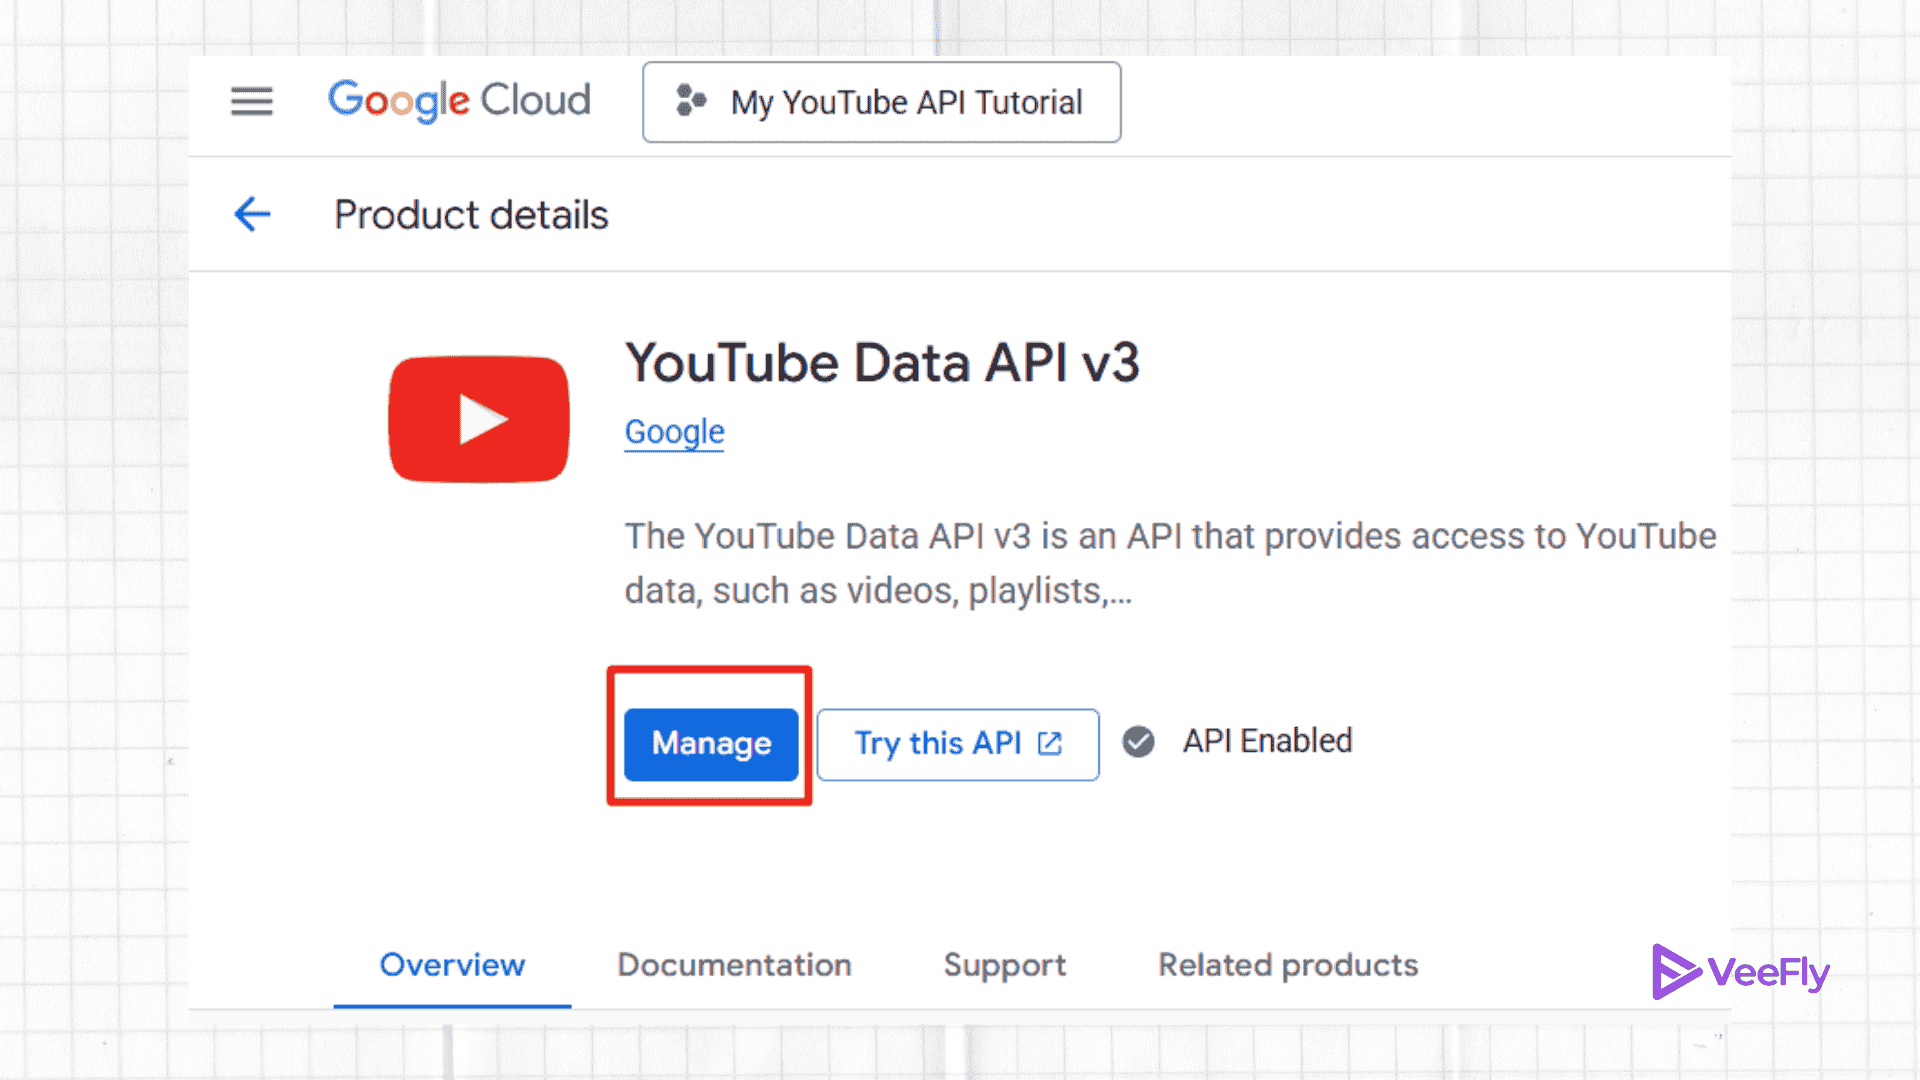Switch to the Documentation tab
Viewport: 1920px width, 1080px height.
point(734,964)
